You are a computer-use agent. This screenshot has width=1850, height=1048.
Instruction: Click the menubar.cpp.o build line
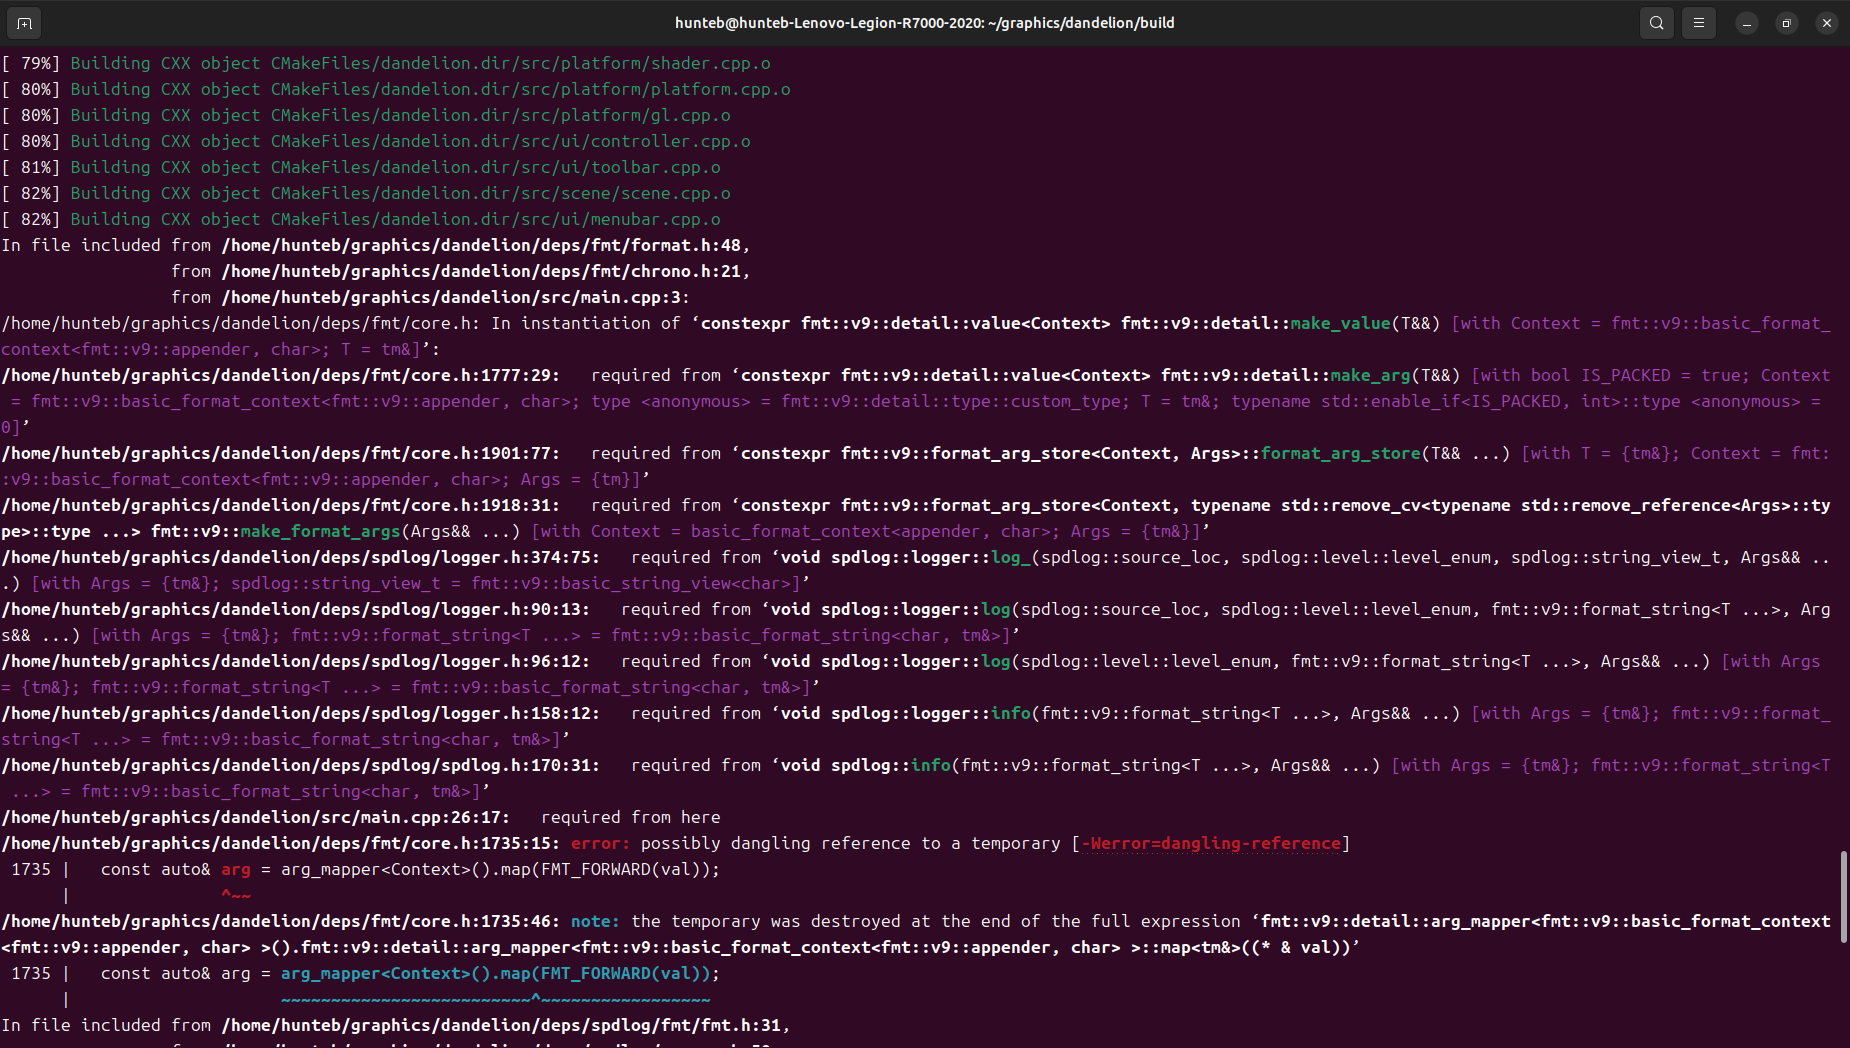coord(395,219)
